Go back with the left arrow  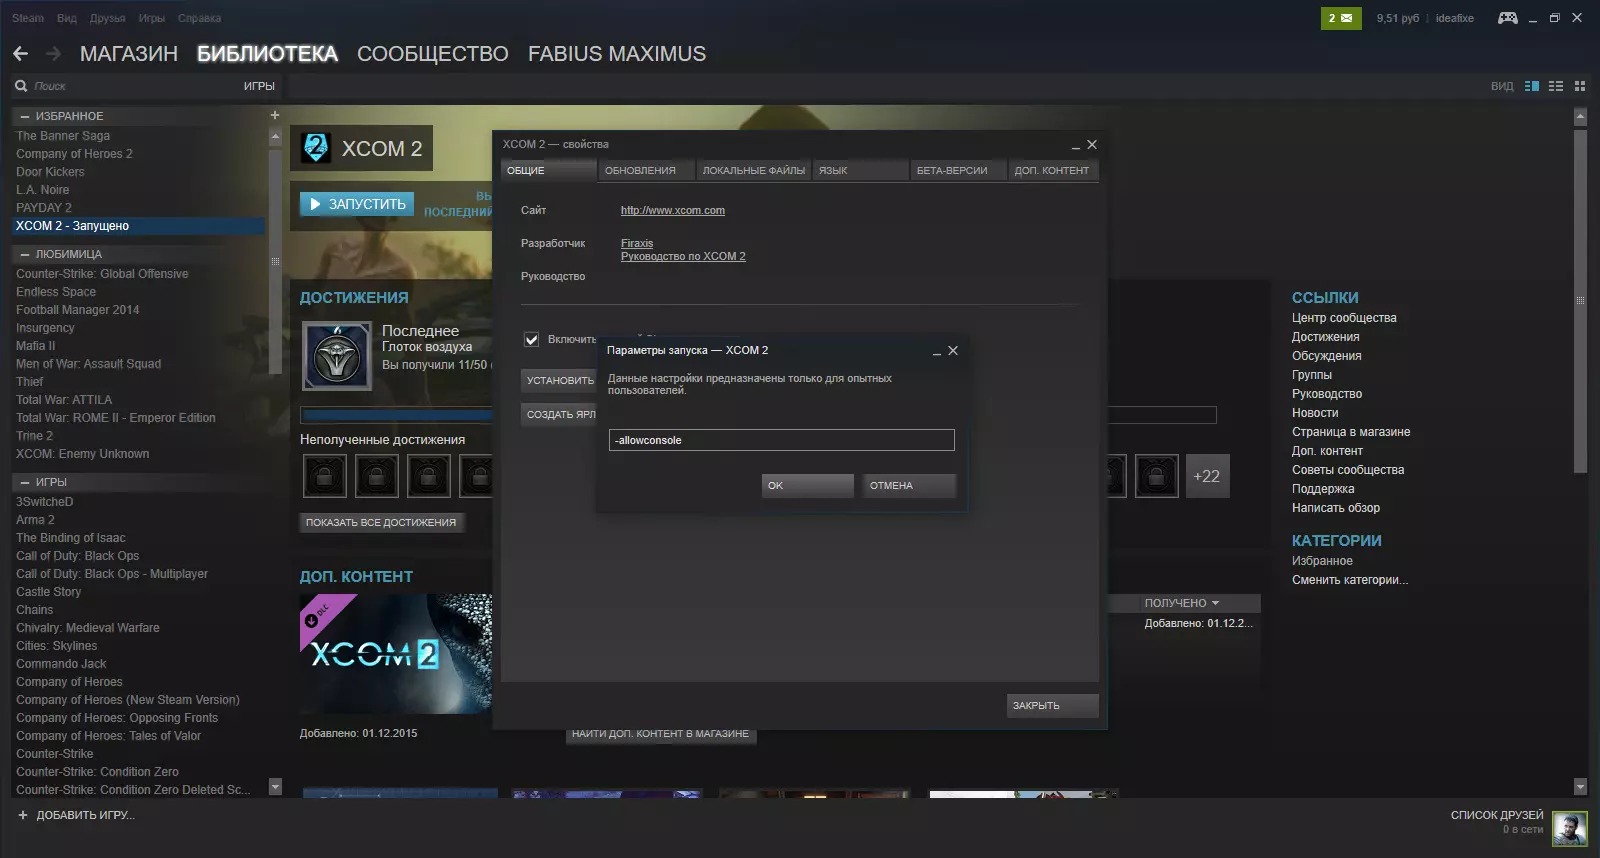pyautogui.click(x=20, y=54)
